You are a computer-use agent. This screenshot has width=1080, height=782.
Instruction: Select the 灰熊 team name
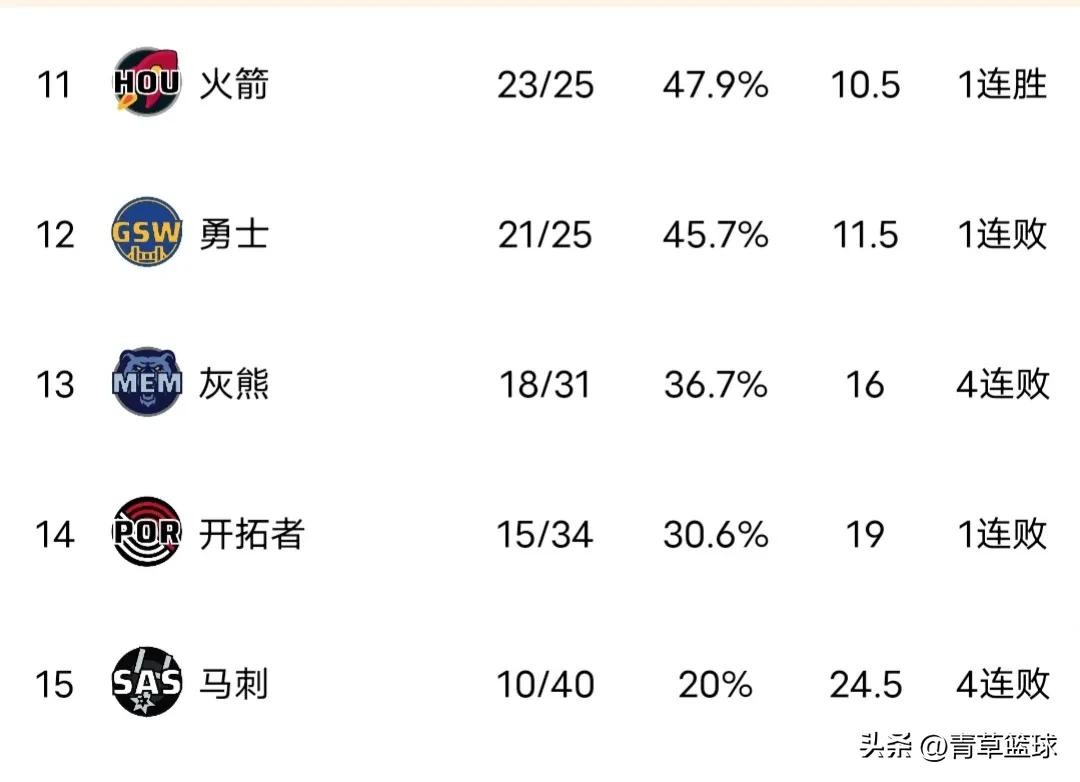[x=234, y=384]
